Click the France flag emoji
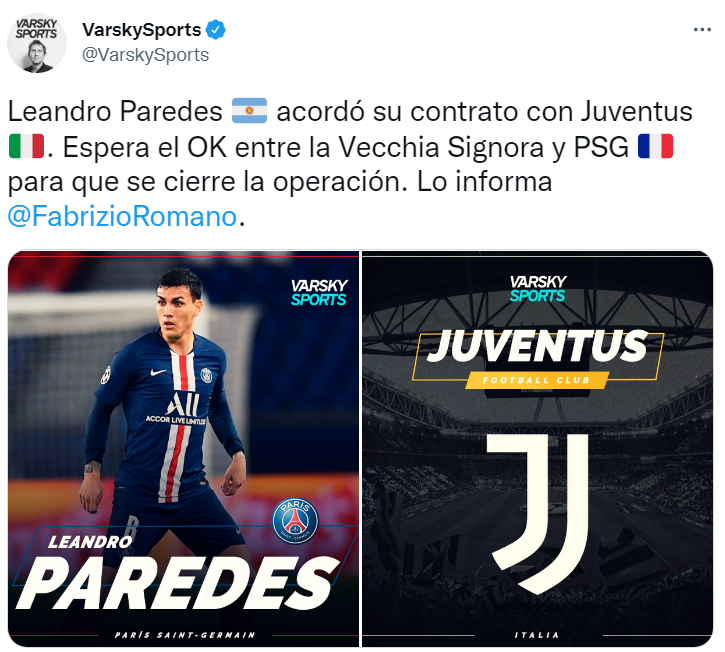 tap(655, 146)
